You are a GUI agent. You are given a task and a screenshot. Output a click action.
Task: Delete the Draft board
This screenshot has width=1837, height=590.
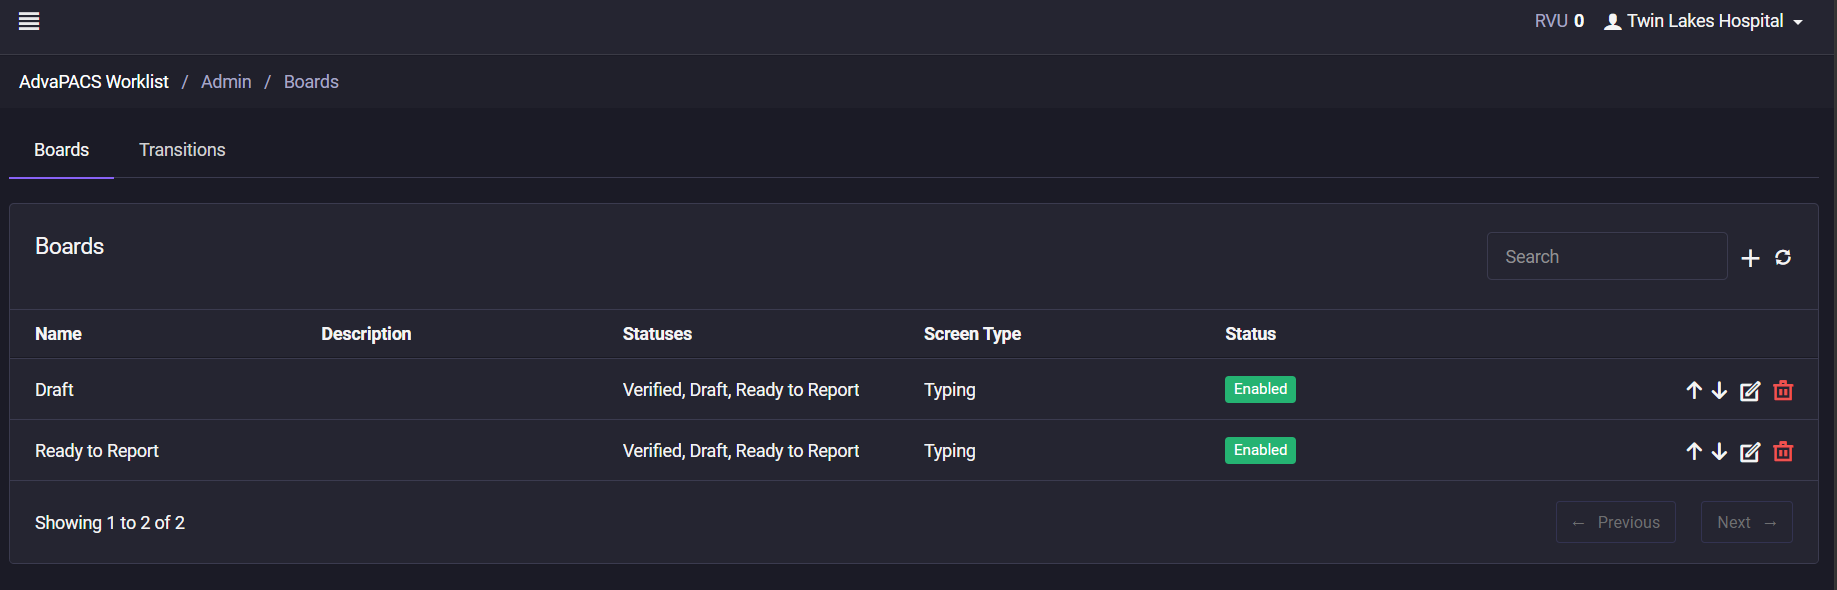coord(1783,390)
